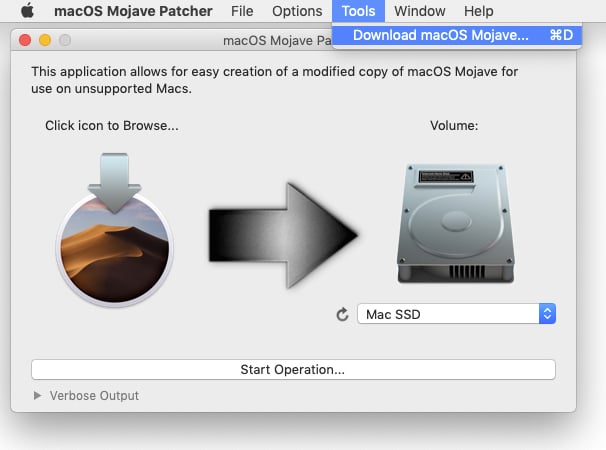Open the Tools menu
The width and height of the screenshot is (606, 450).
point(358,11)
